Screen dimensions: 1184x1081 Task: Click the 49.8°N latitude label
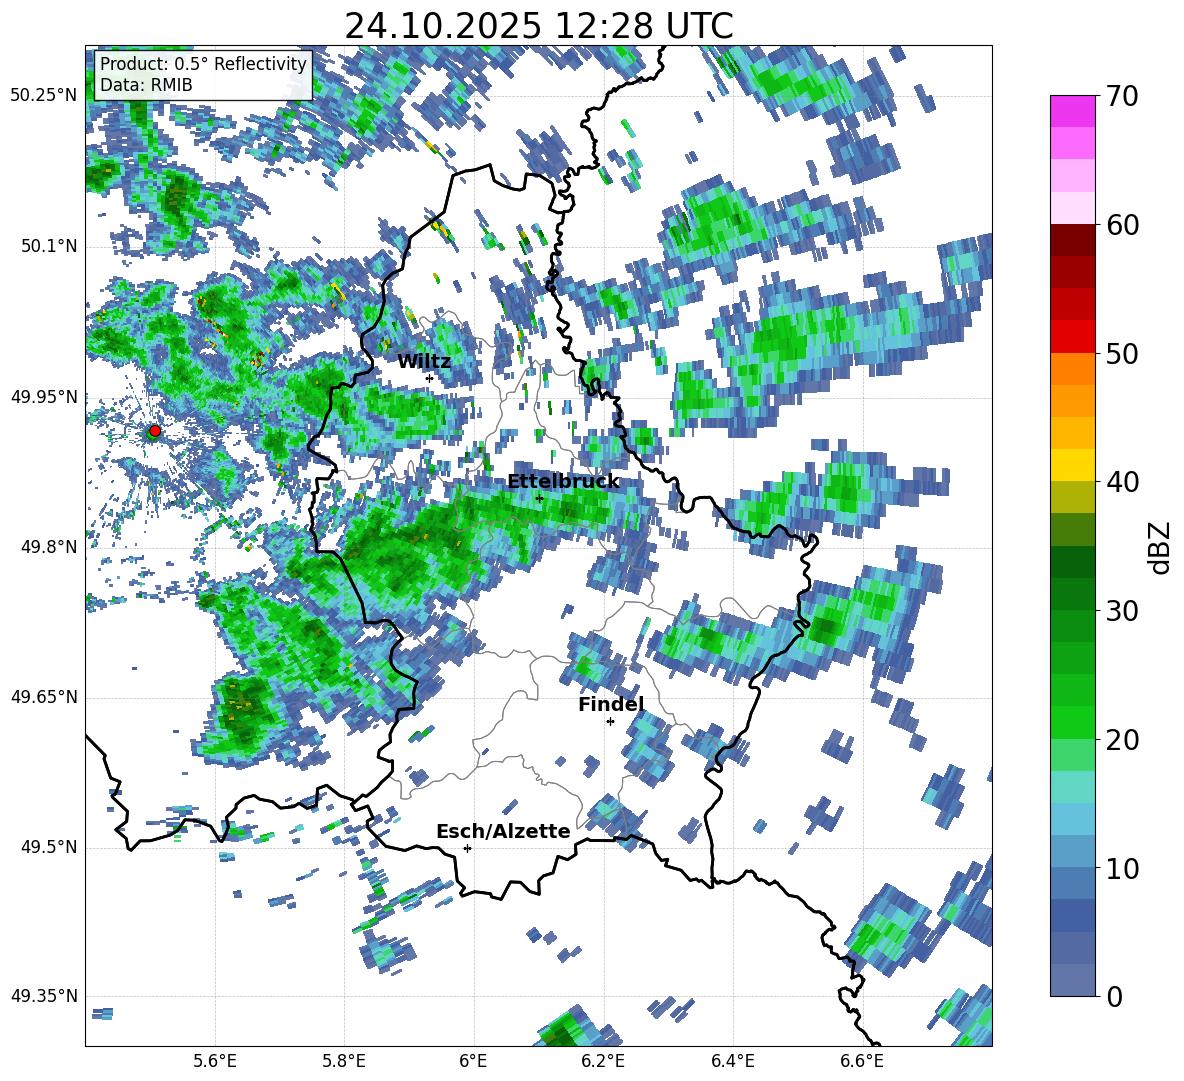click(49, 547)
